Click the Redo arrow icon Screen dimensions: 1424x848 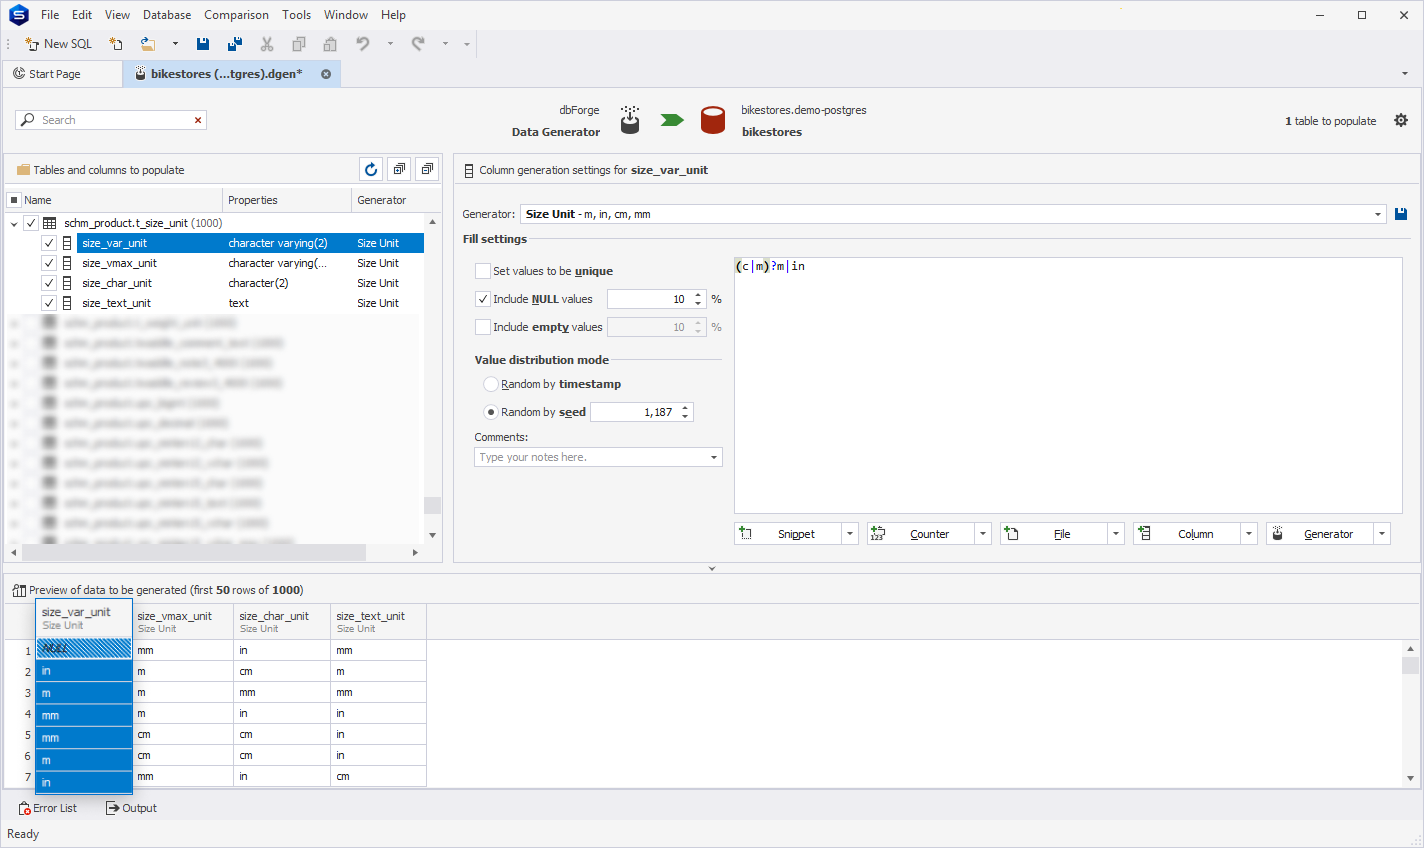(x=418, y=44)
